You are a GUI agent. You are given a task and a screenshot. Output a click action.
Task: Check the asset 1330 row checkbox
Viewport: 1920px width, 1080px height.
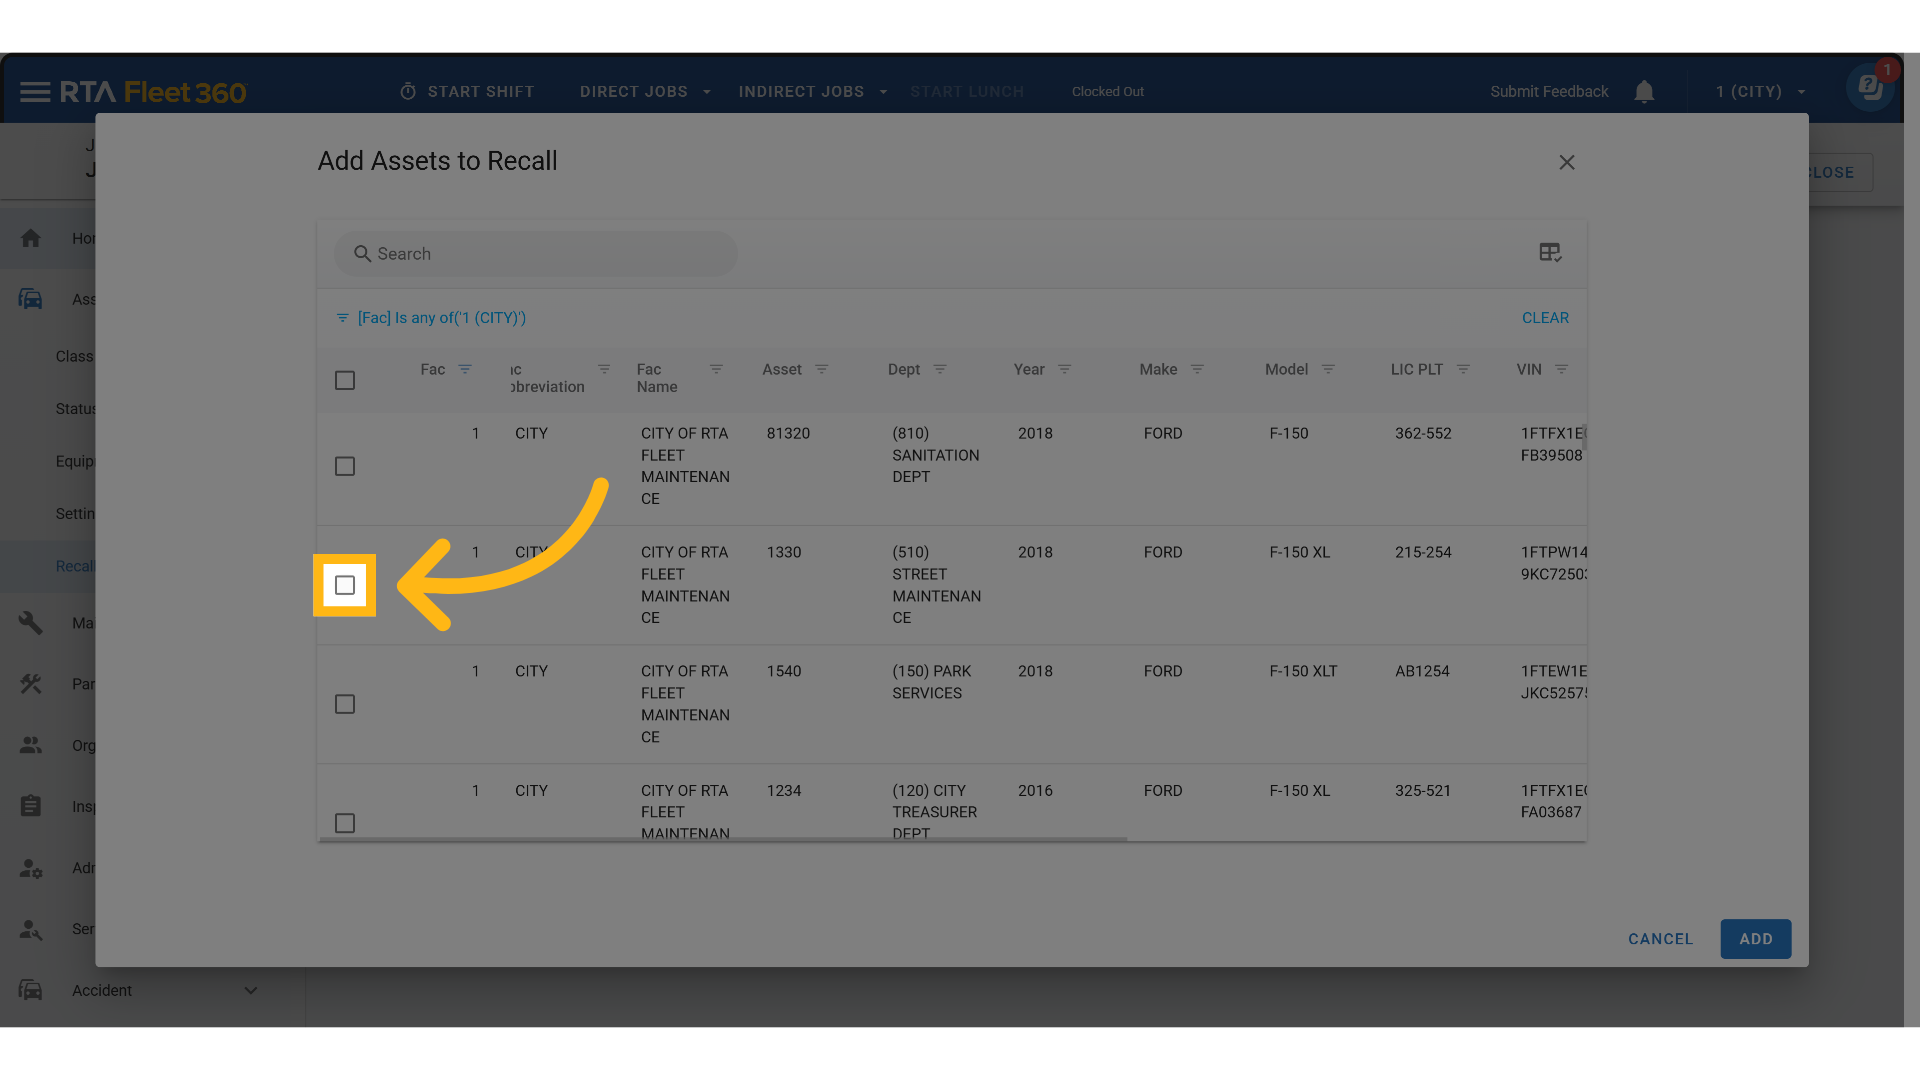click(345, 586)
